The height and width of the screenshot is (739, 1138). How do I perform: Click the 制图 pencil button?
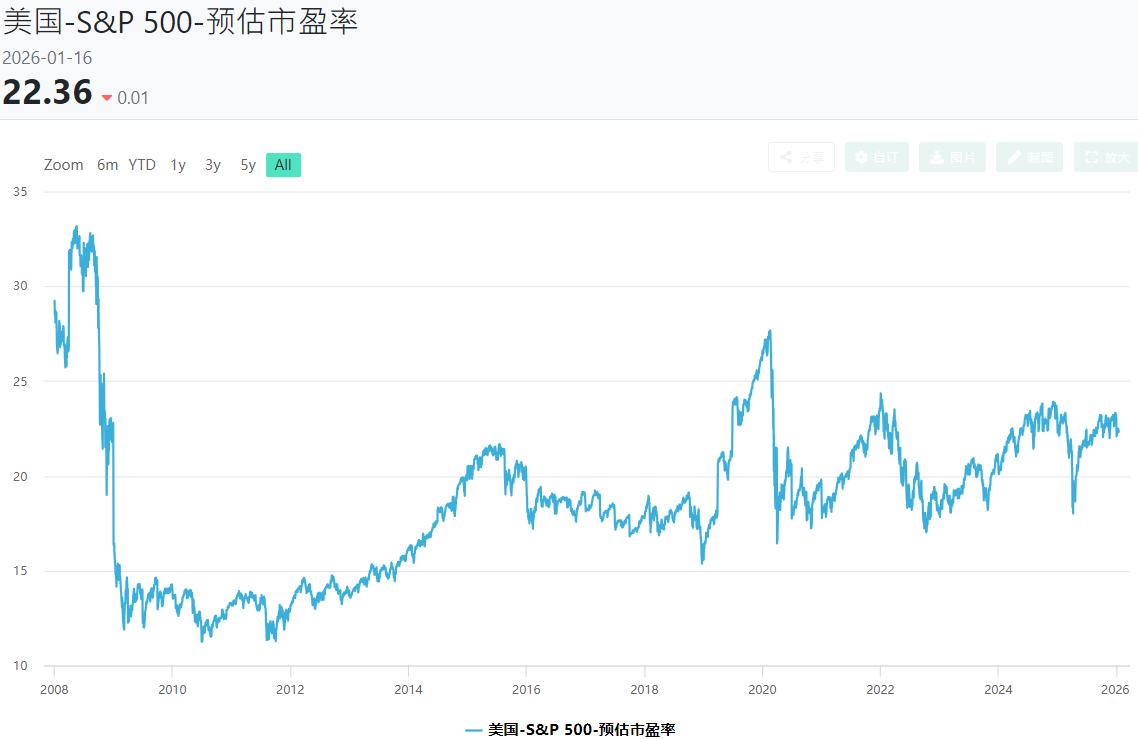1029,157
